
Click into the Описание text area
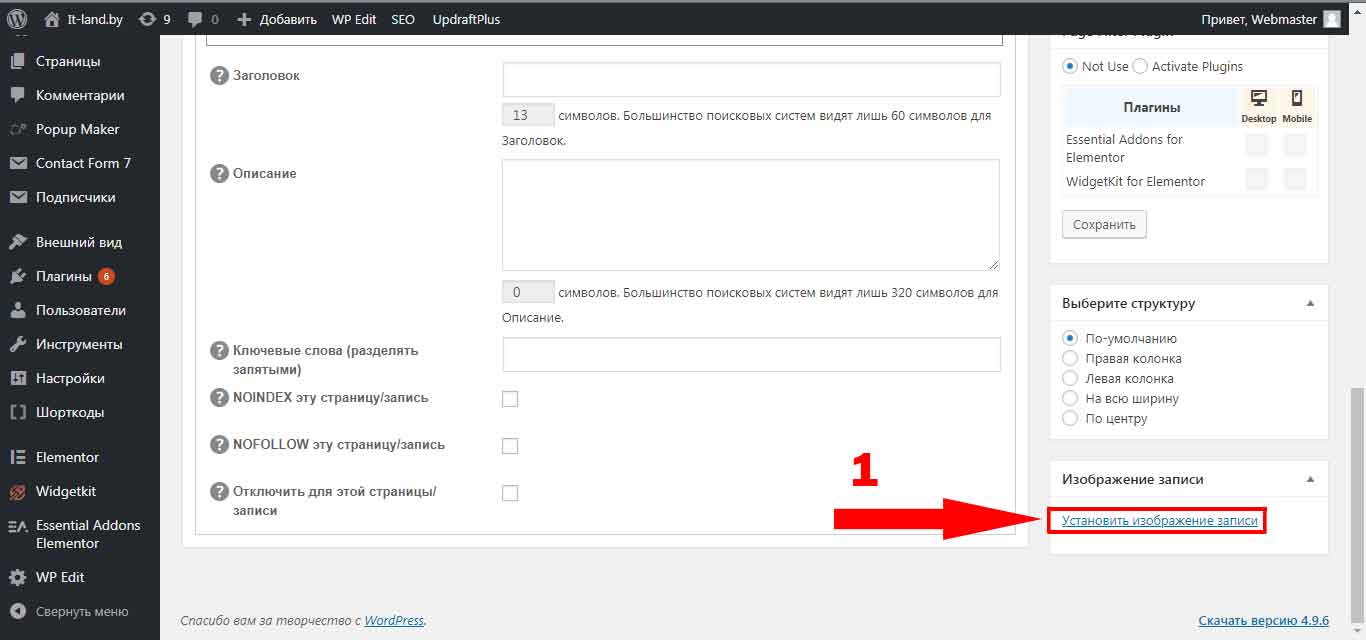click(751, 214)
